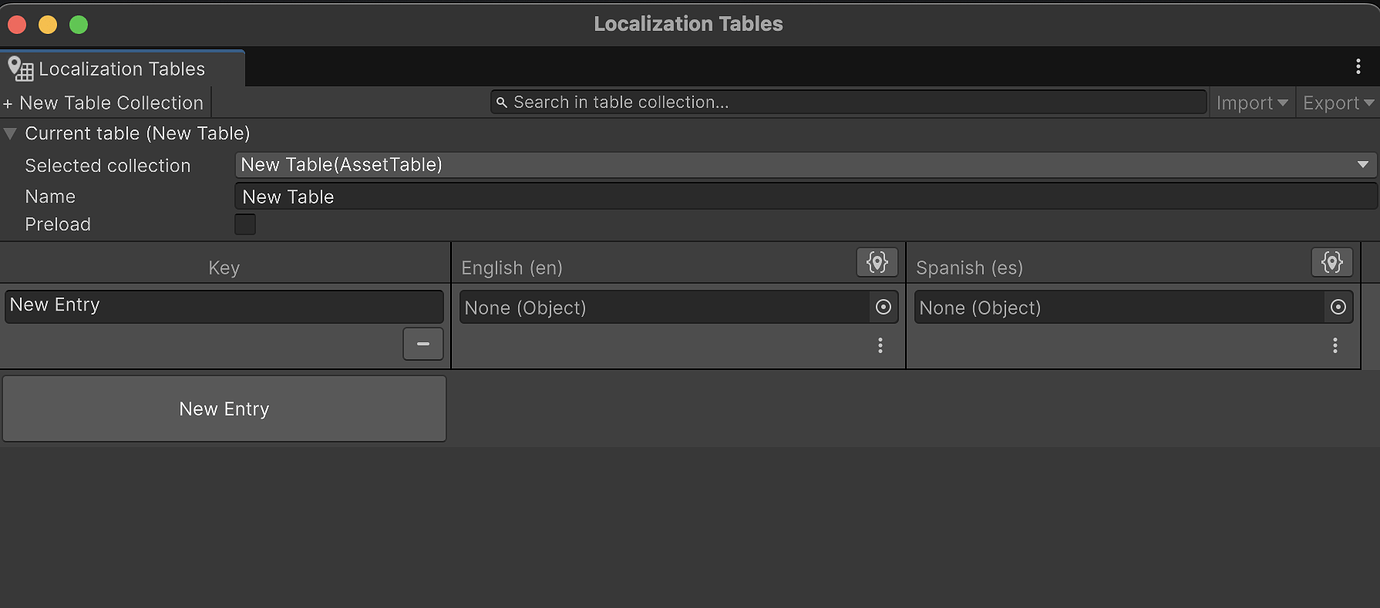
Task: Remove the entry with the minus button
Action: click(423, 343)
